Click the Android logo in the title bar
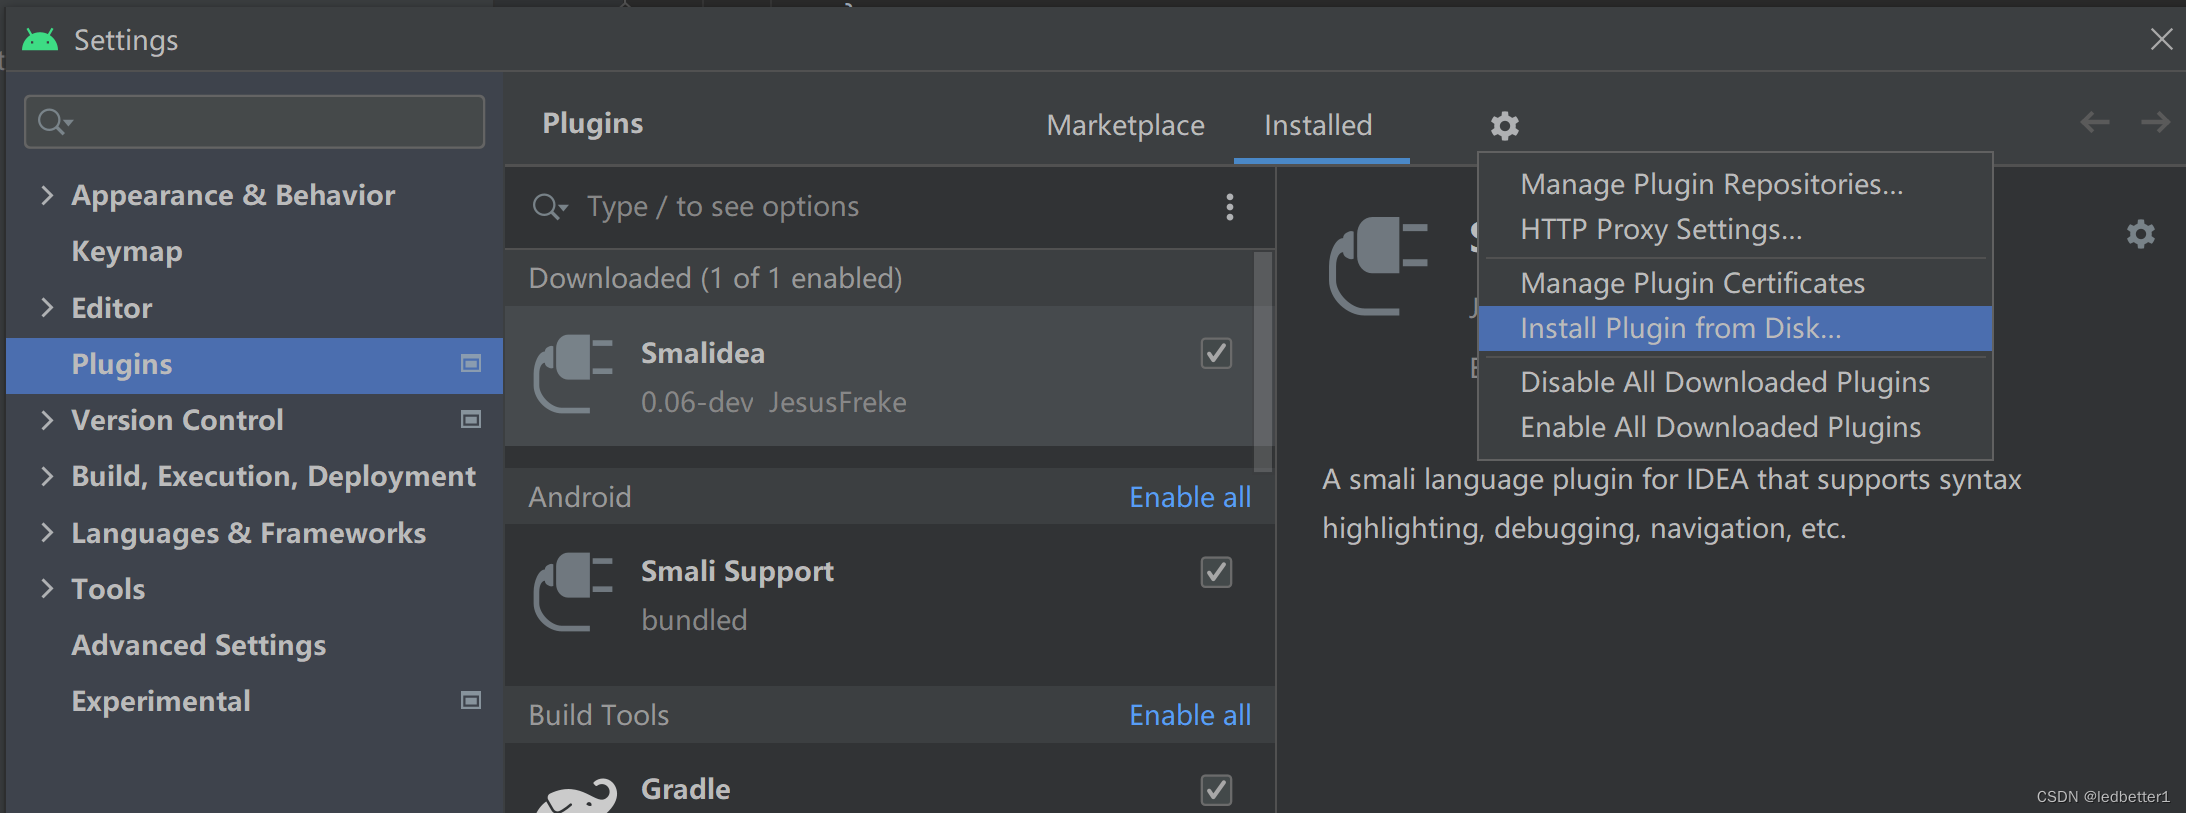The height and width of the screenshot is (813, 2186). tap(40, 40)
